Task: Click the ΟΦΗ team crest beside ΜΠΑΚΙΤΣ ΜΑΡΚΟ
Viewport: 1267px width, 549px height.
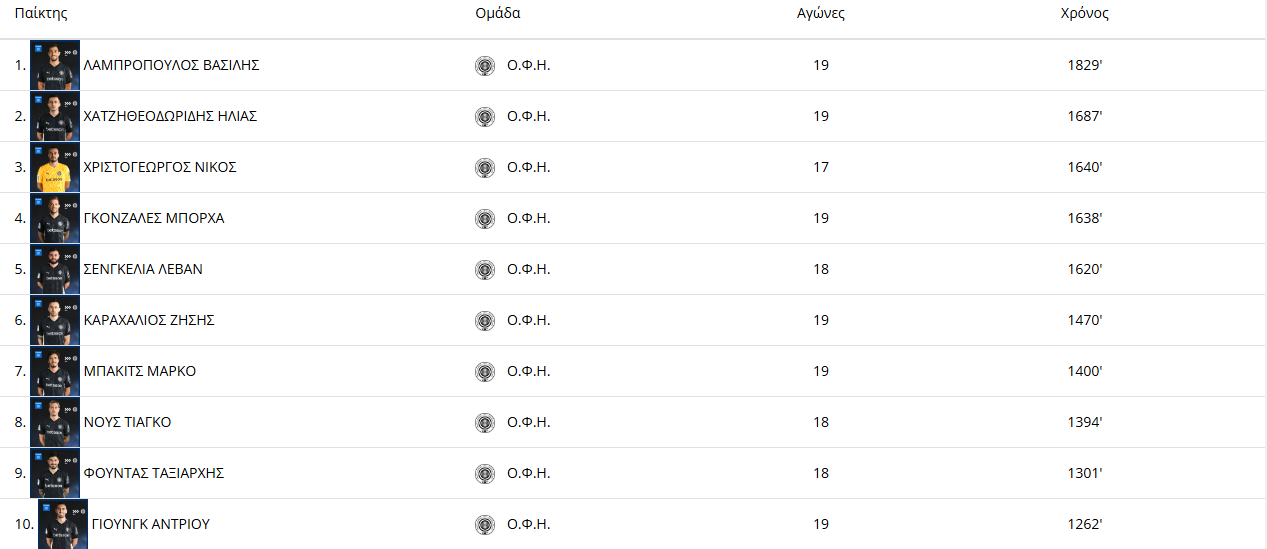Action: 485,372
